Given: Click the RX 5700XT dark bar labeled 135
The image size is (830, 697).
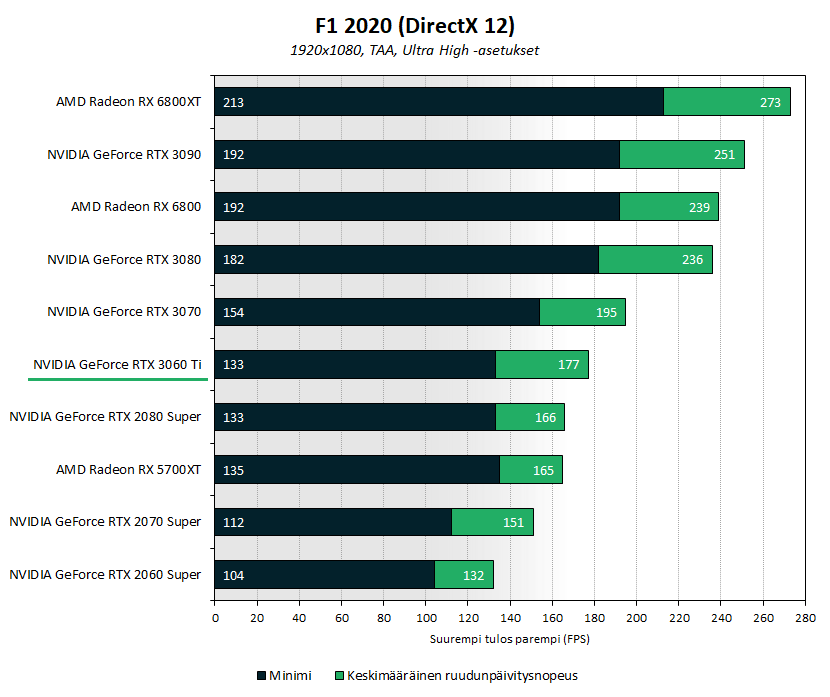Looking at the screenshot, I should coord(357,470).
